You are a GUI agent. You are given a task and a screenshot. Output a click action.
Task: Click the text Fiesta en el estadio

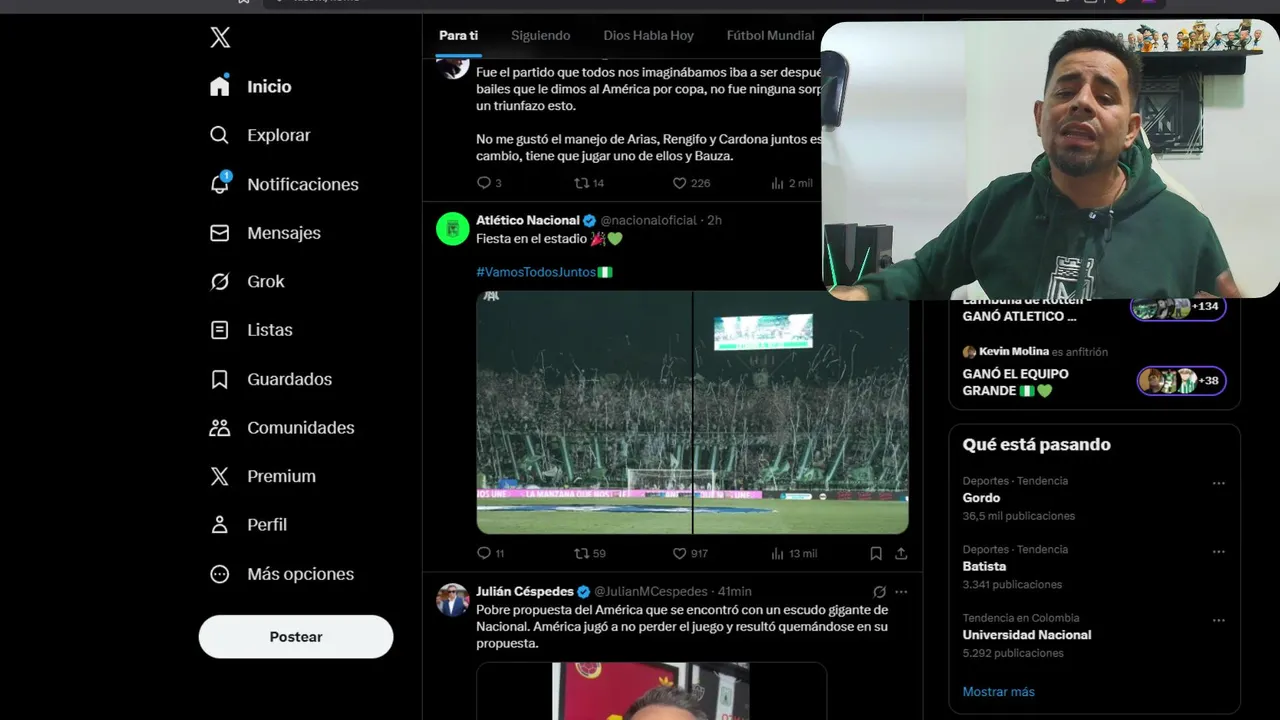(531, 239)
